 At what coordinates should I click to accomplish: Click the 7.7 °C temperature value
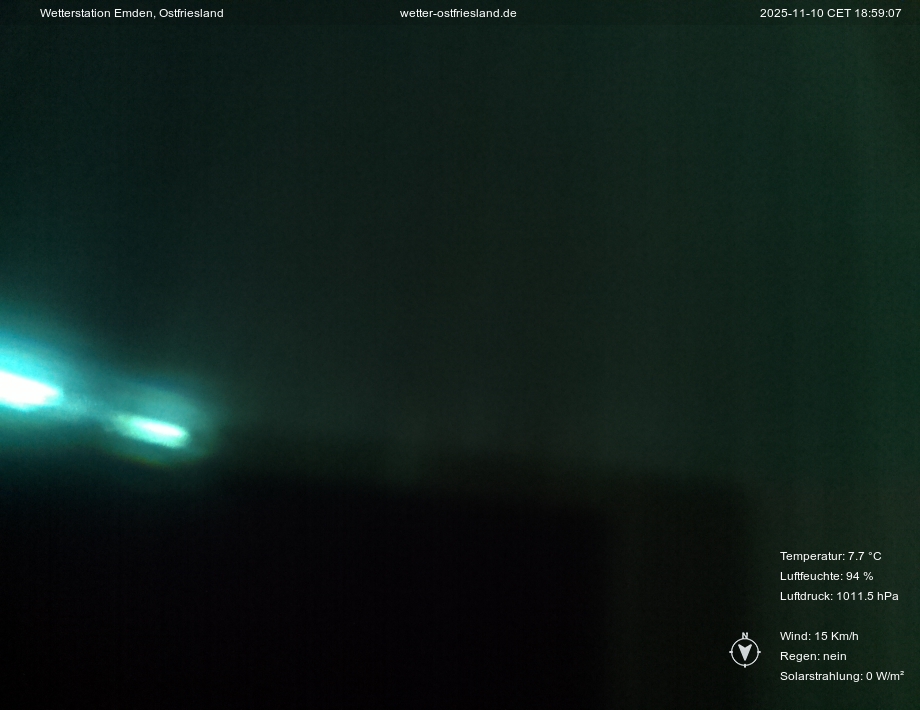pyautogui.click(x=865, y=556)
